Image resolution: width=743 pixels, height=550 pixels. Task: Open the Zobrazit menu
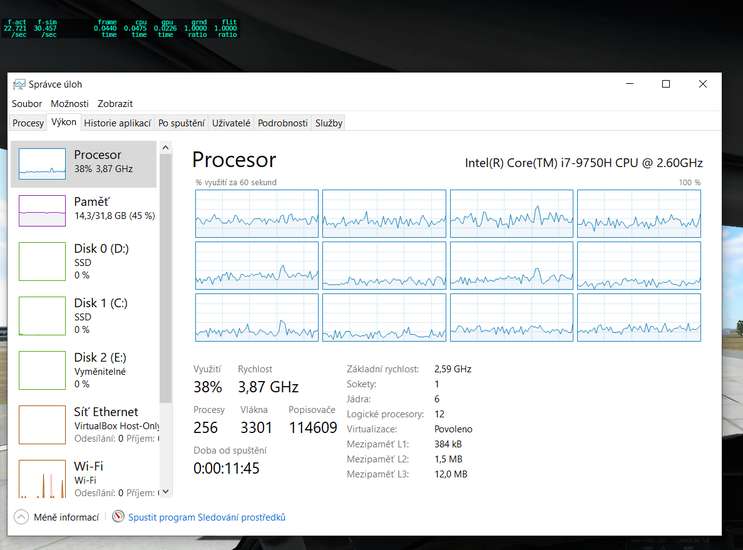[x=115, y=103]
